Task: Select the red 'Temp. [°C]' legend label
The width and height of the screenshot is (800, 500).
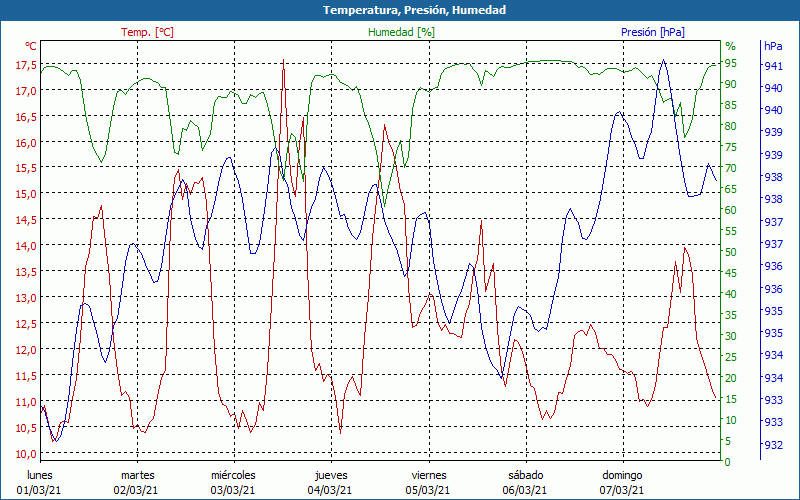Action: pos(147,32)
